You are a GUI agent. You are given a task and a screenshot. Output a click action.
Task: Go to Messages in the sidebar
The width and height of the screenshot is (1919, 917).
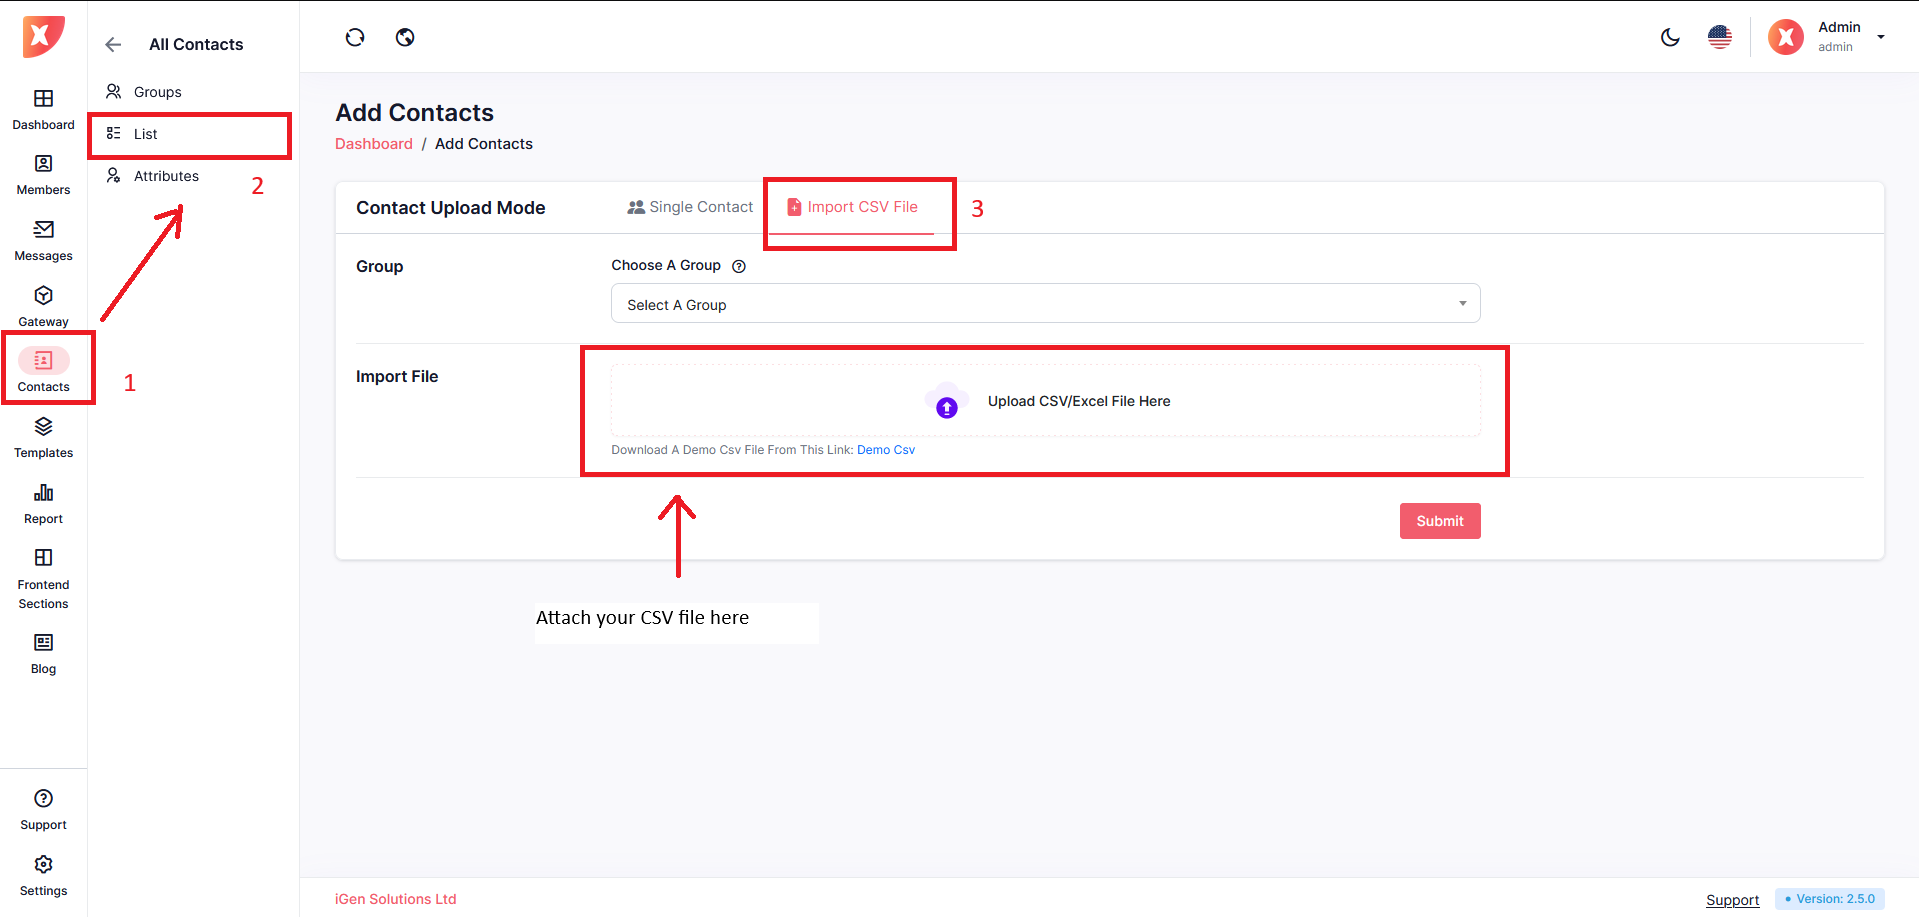43,240
